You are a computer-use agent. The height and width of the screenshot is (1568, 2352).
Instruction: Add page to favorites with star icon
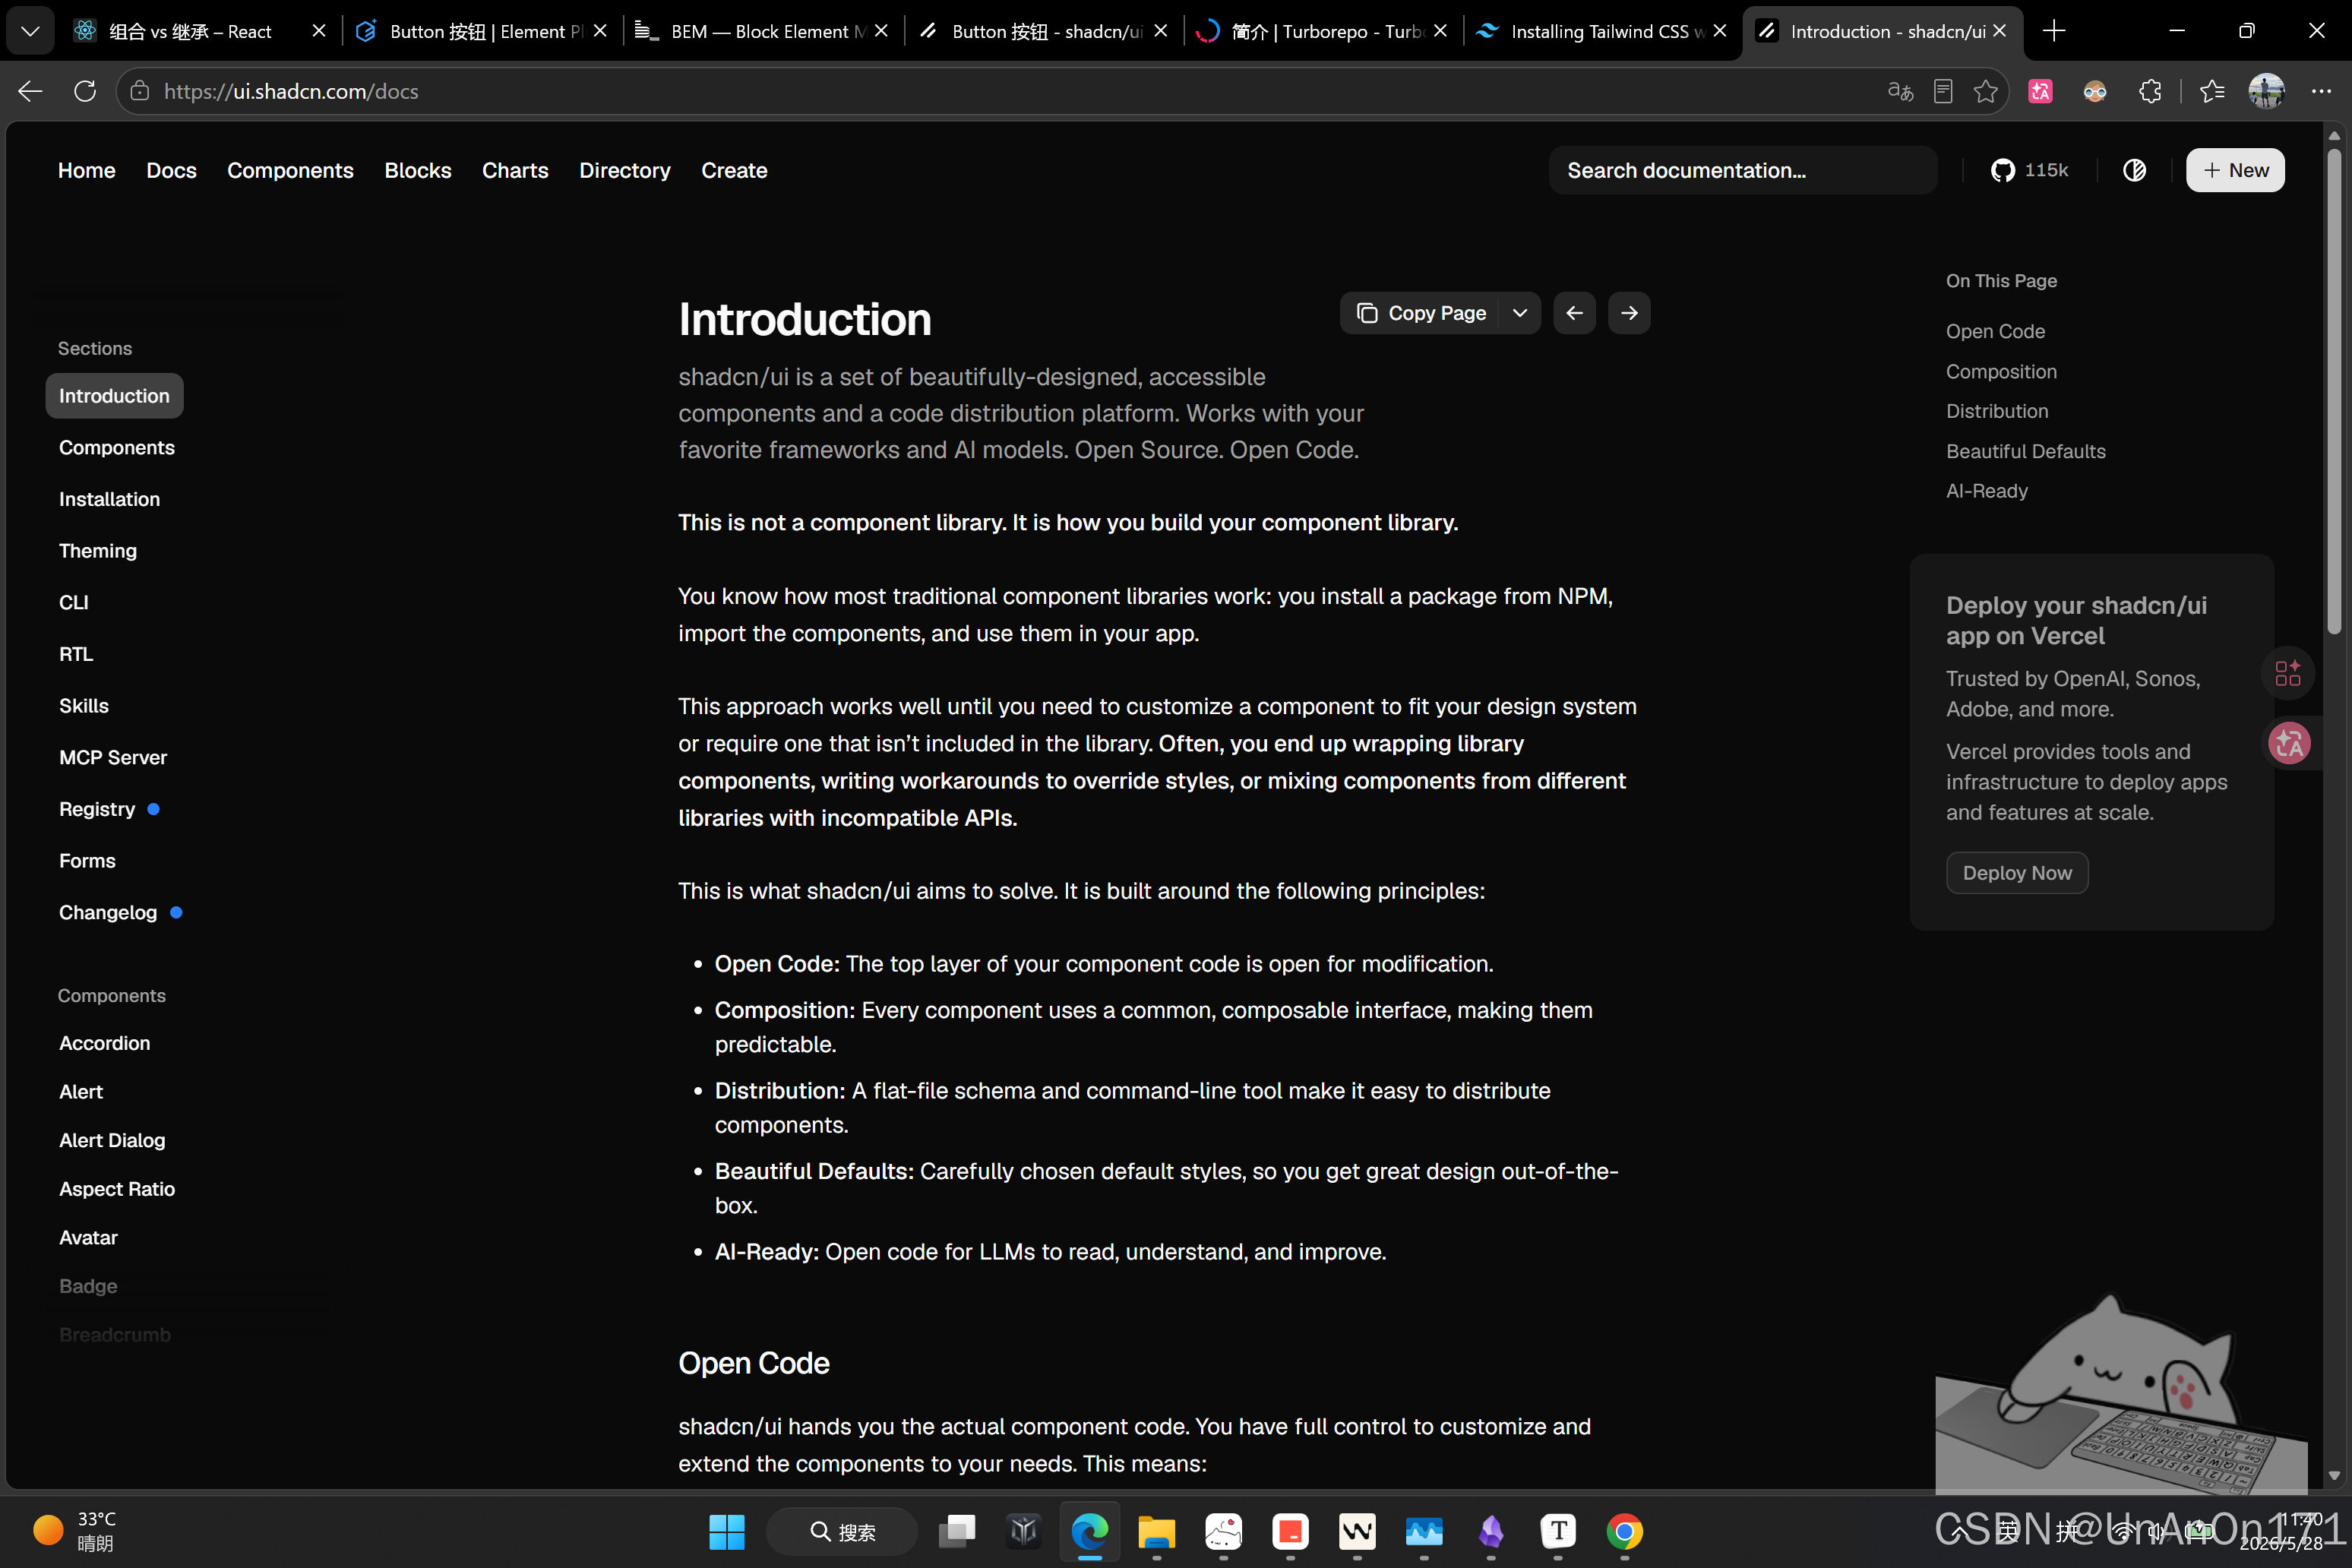pos(1986,91)
